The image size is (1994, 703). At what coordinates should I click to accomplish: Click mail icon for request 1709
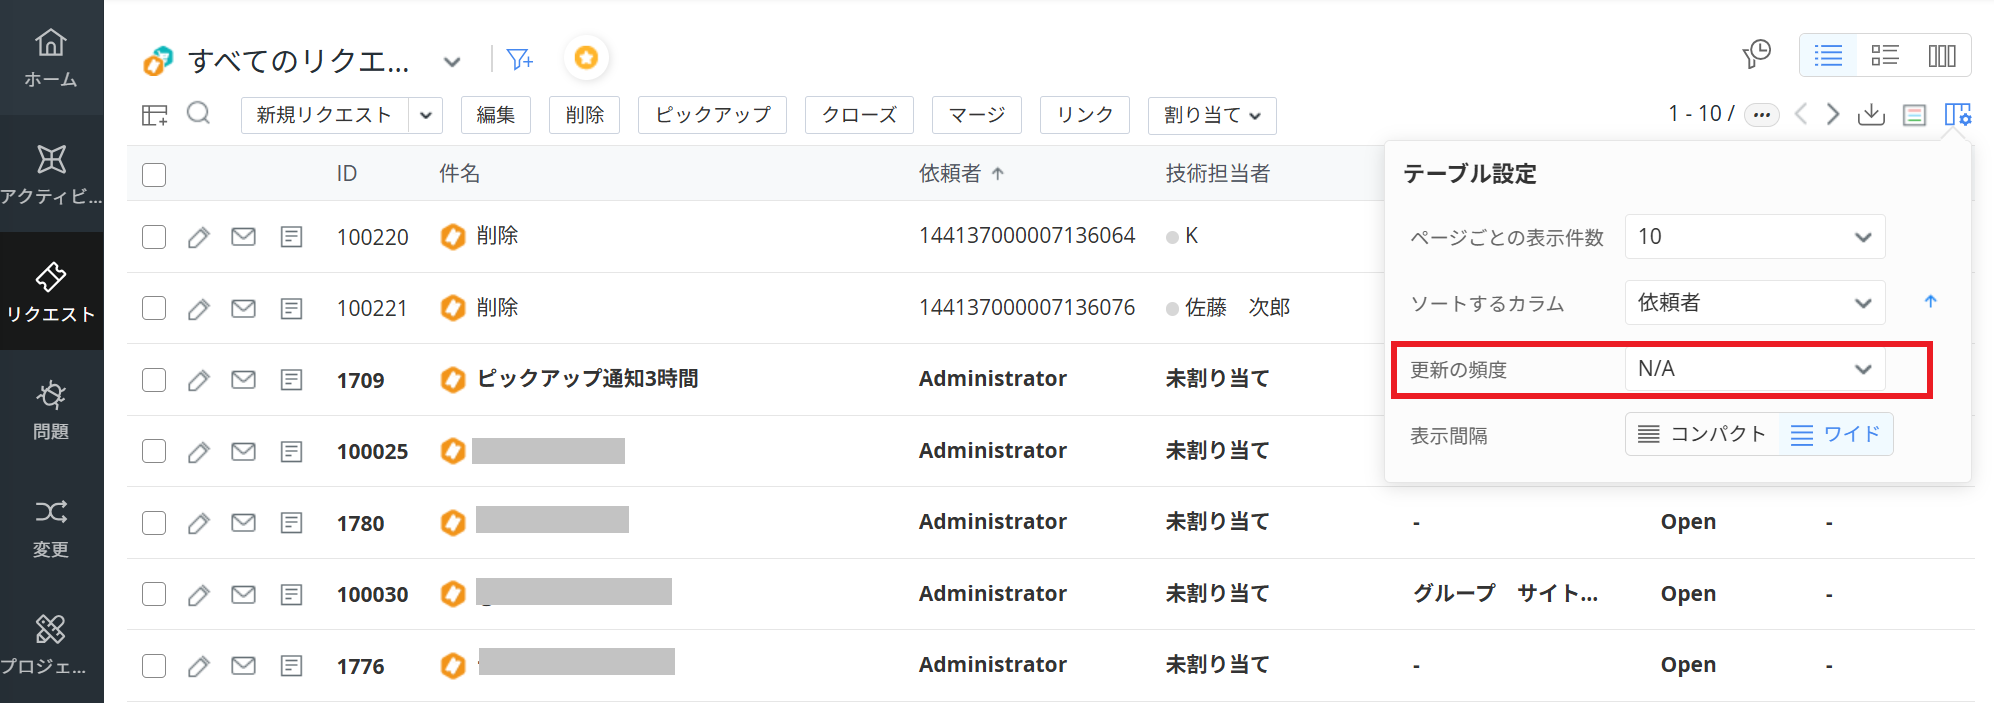[x=243, y=380]
